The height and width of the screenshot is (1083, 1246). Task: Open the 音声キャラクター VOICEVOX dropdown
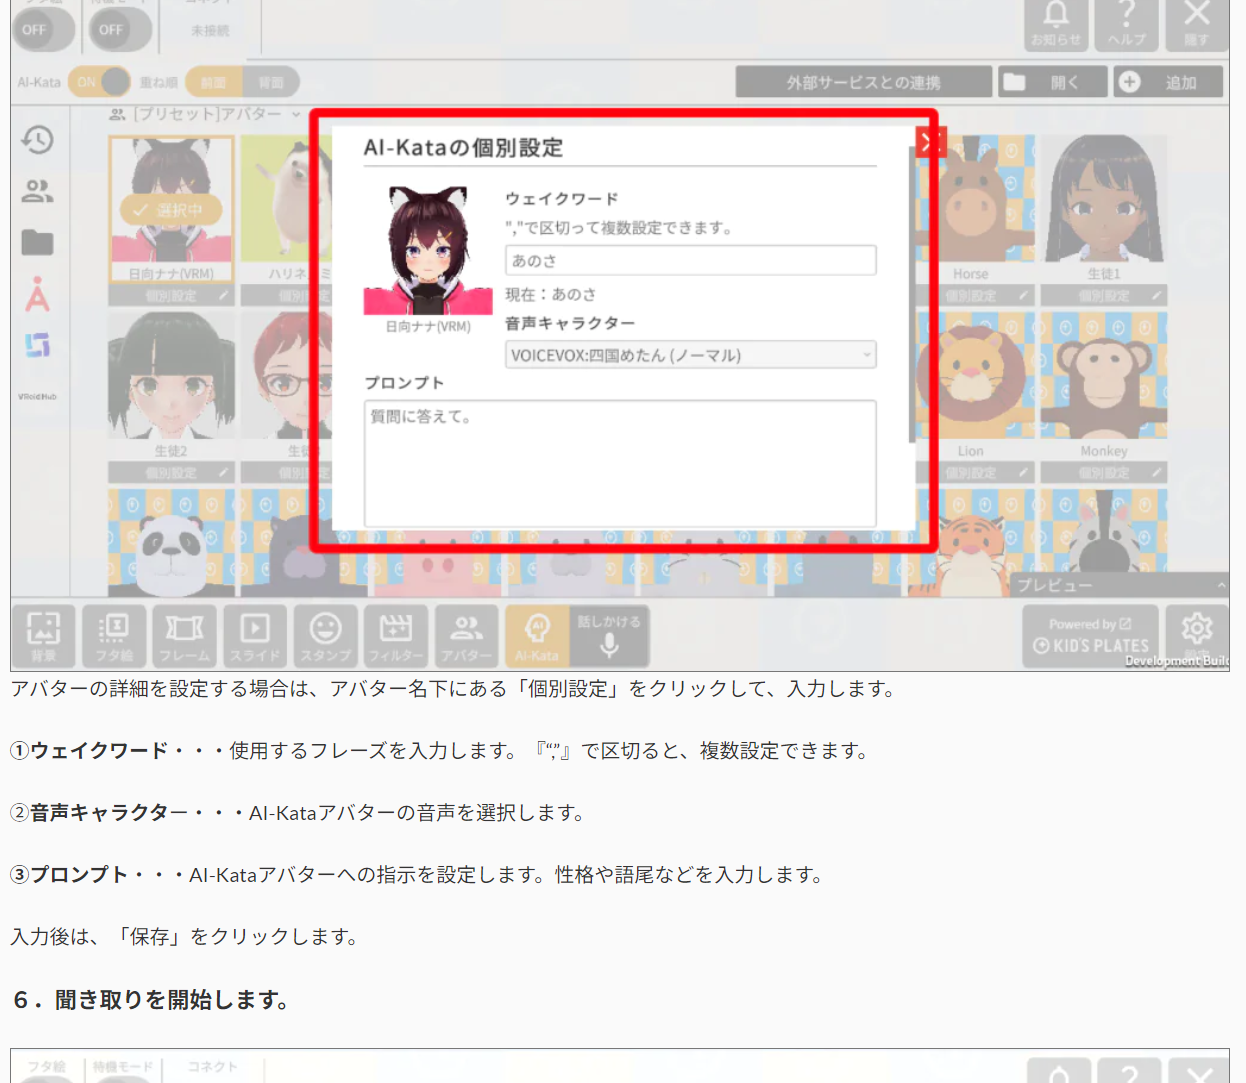[690, 355]
